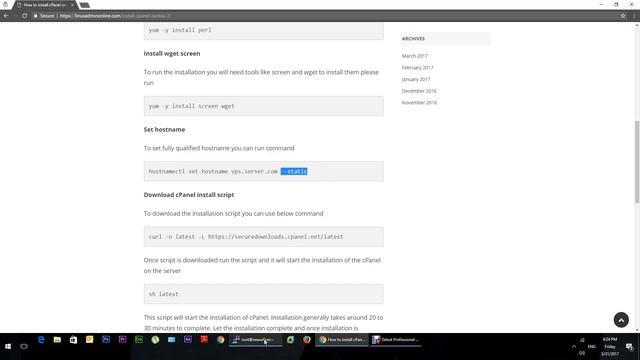This screenshot has width=640, height=360.
Task: Launch After Effects from the taskbar
Action: pyautogui.click(x=188, y=340)
